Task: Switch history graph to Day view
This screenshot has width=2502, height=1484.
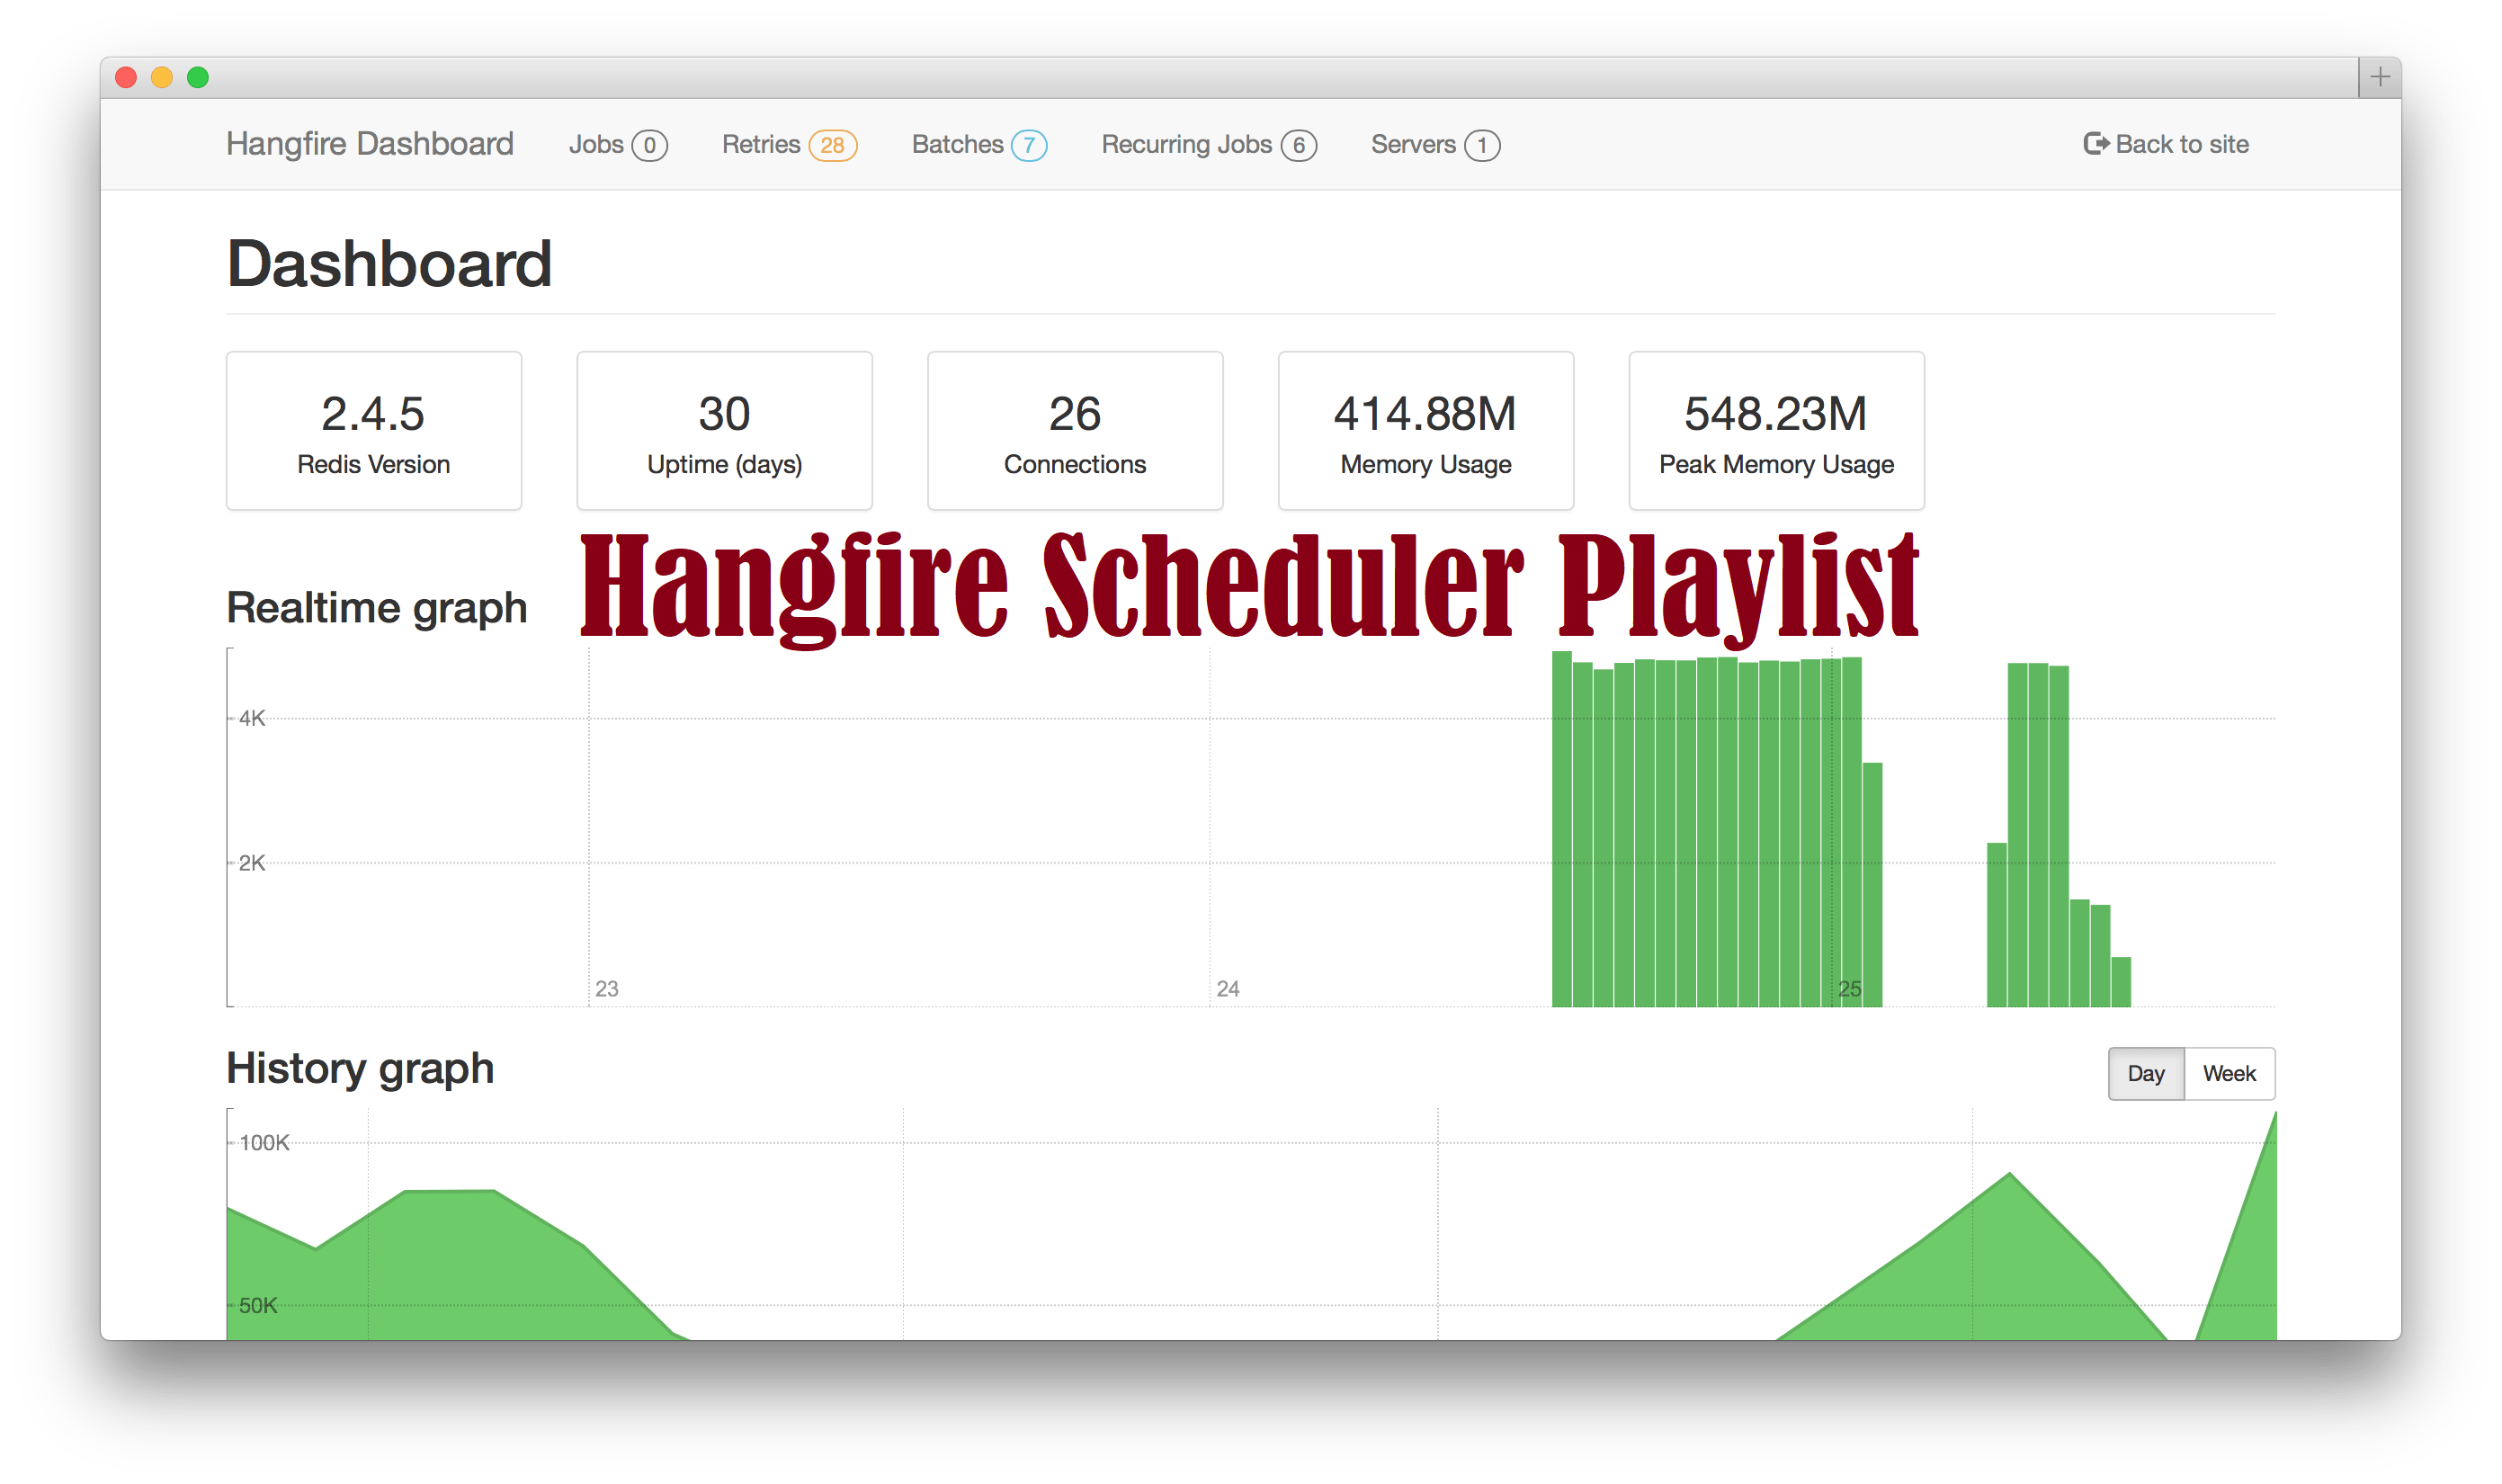Action: pos(2145,1073)
